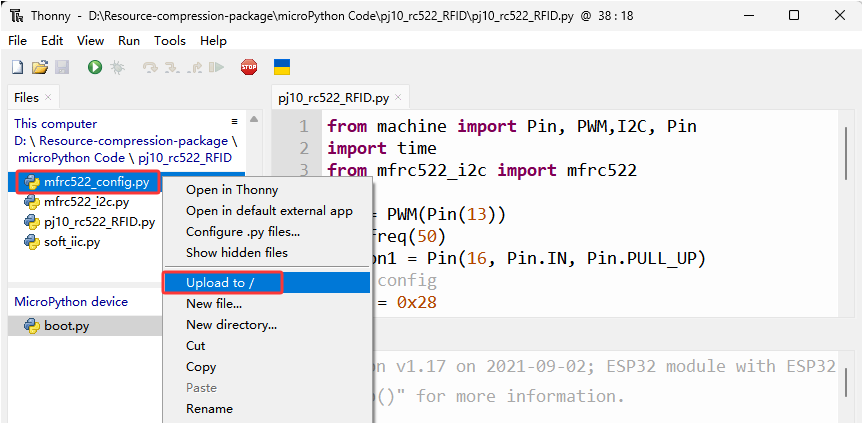
Task: Click the Resource-compression-package path link
Action: (x=134, y=141)
